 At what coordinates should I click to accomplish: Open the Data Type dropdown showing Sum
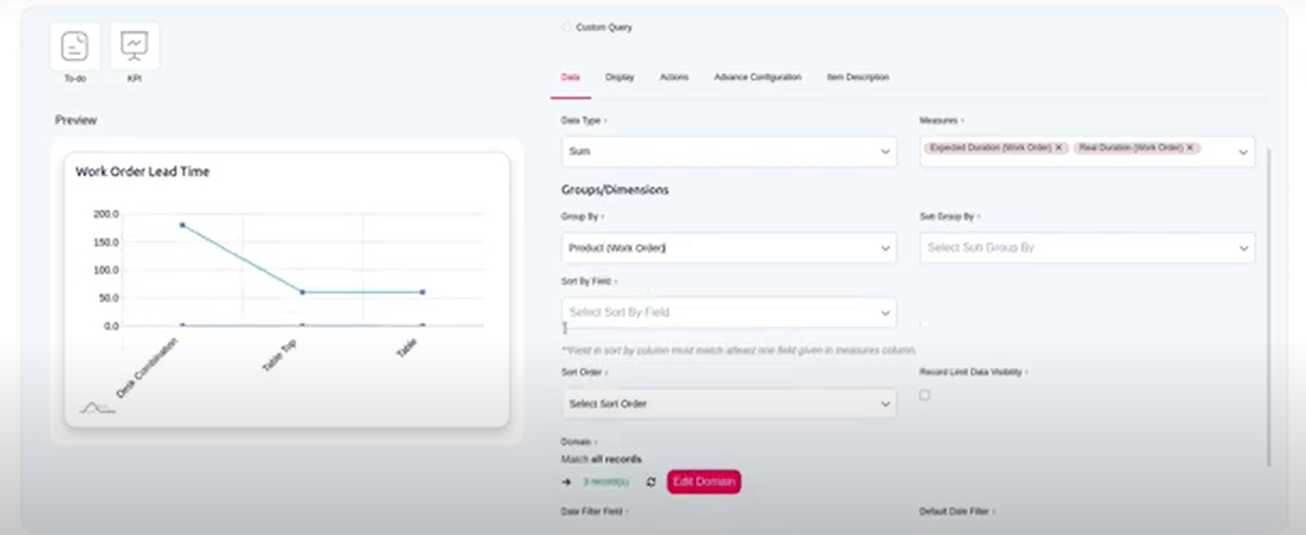728,152
